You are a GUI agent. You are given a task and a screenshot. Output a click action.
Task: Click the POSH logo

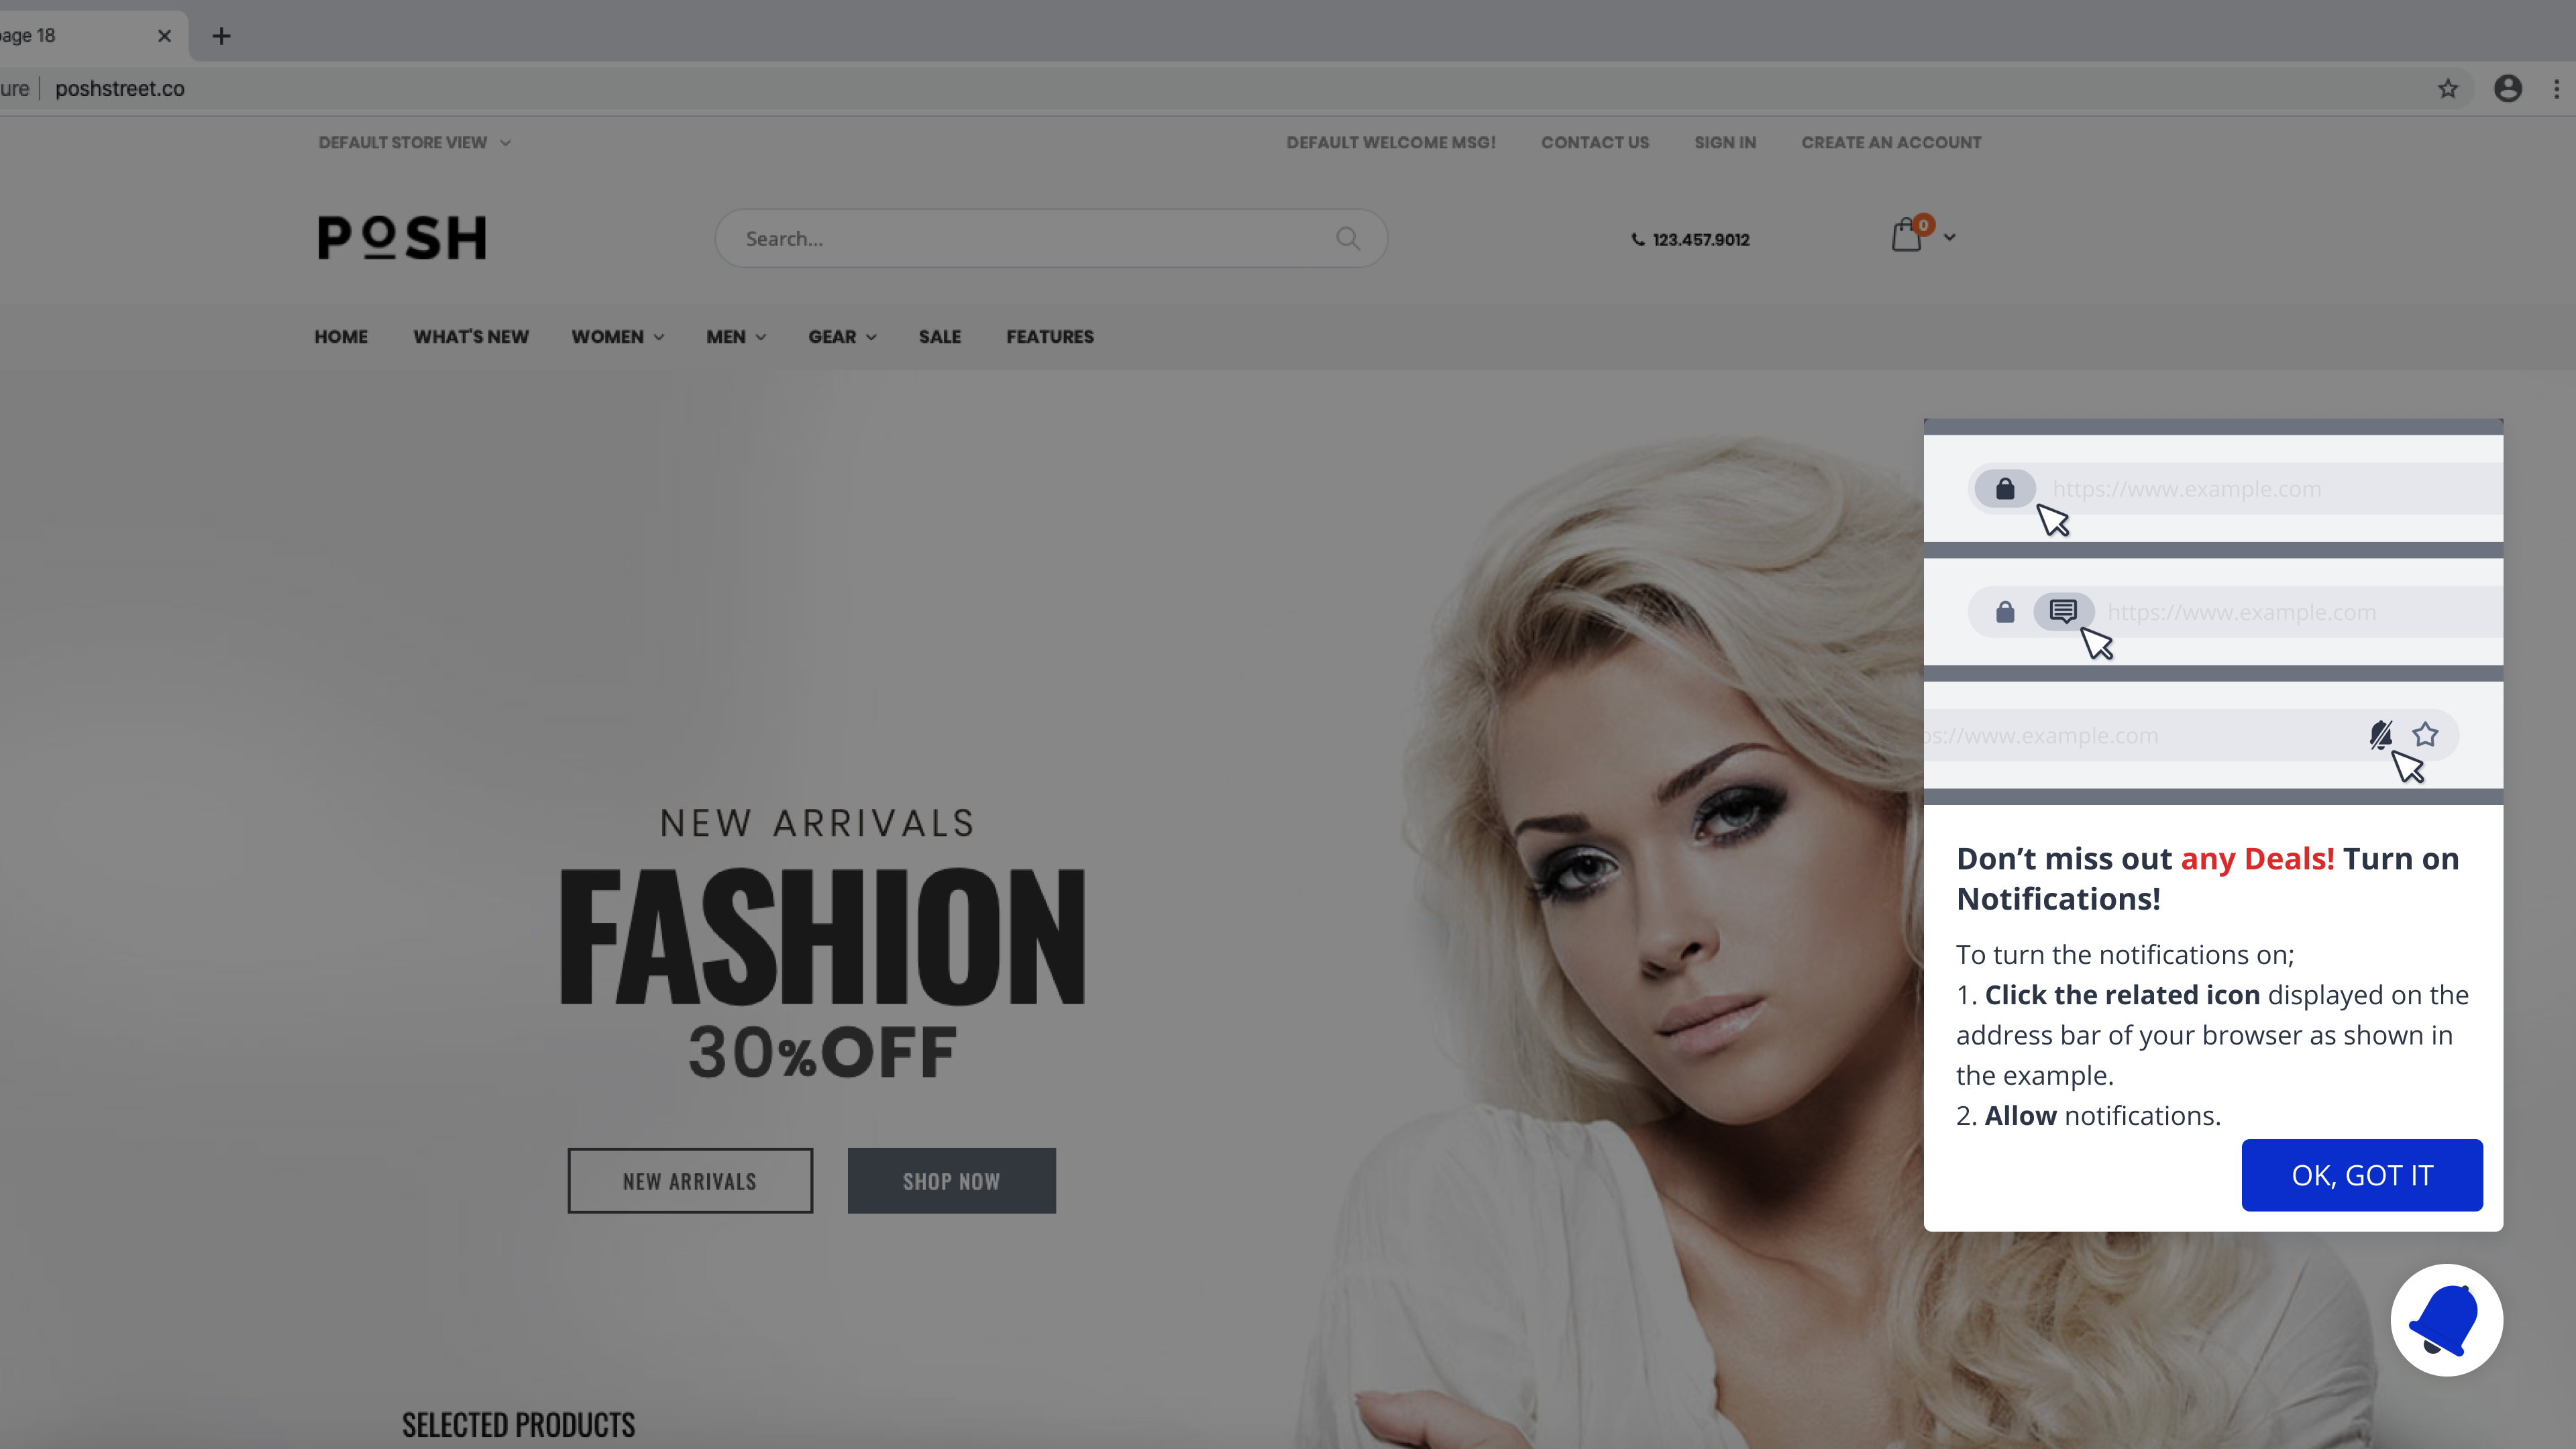pyautogui.click(x=402, y=237)
